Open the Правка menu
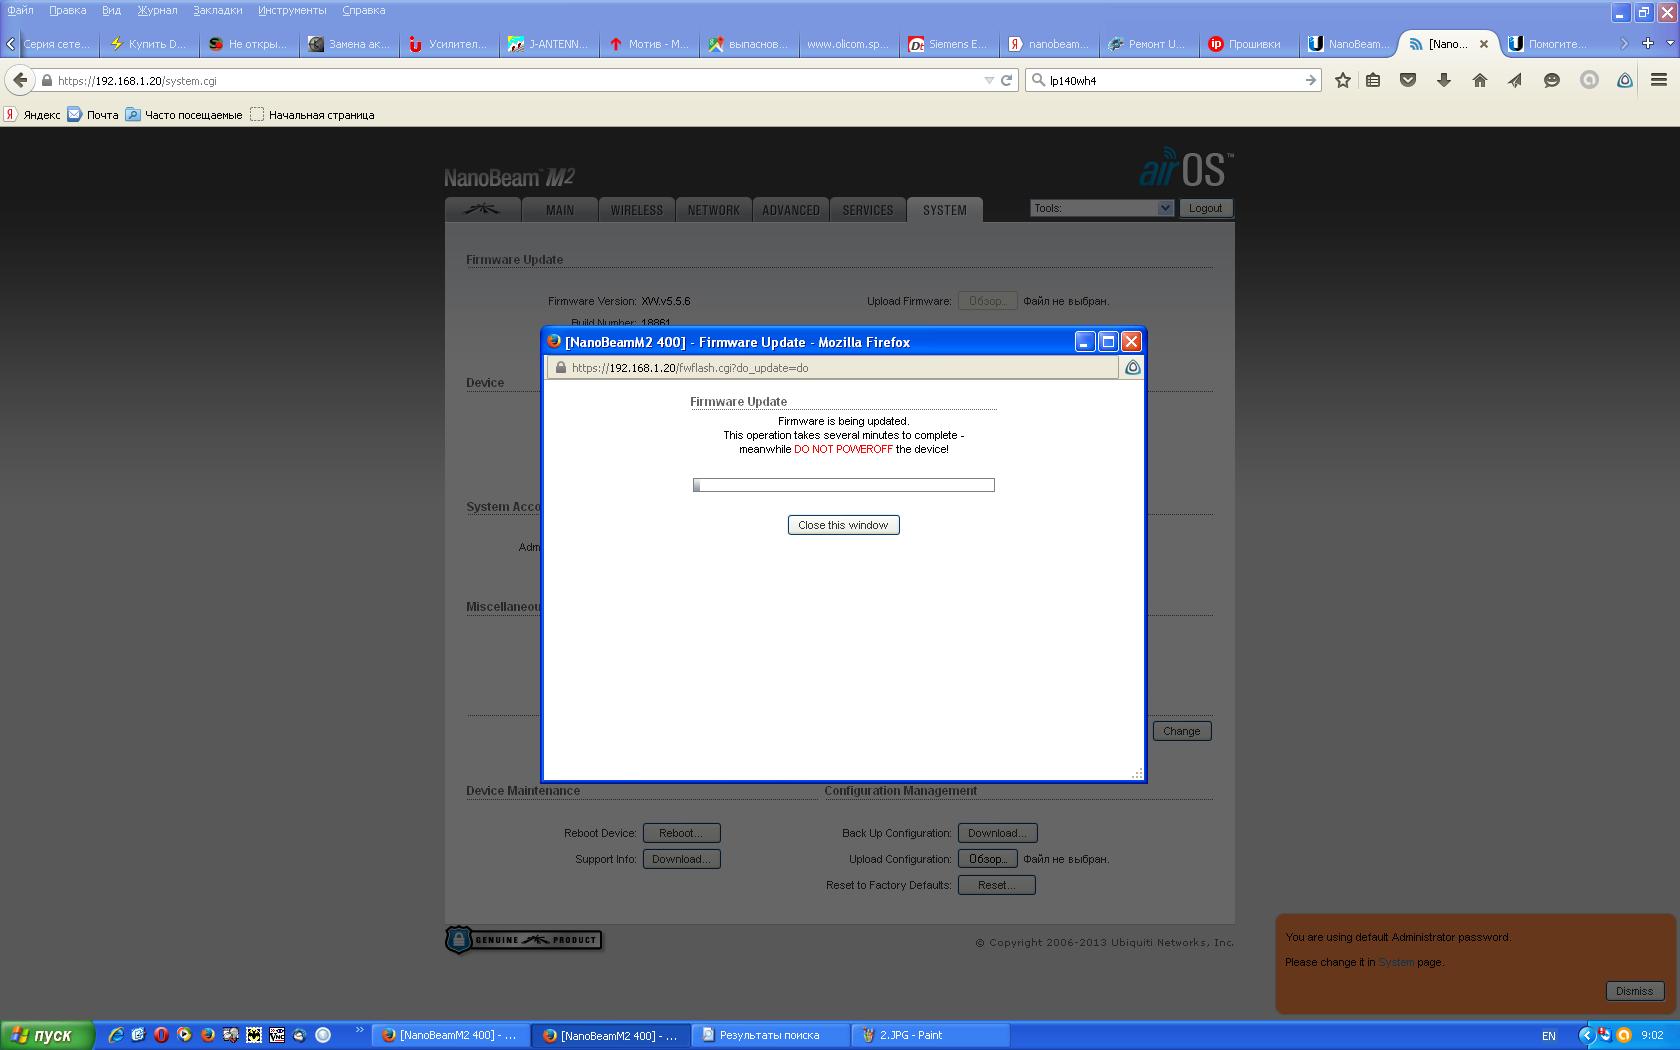The height and width of the screenshot is (1050, 1680). pos(67,10)
